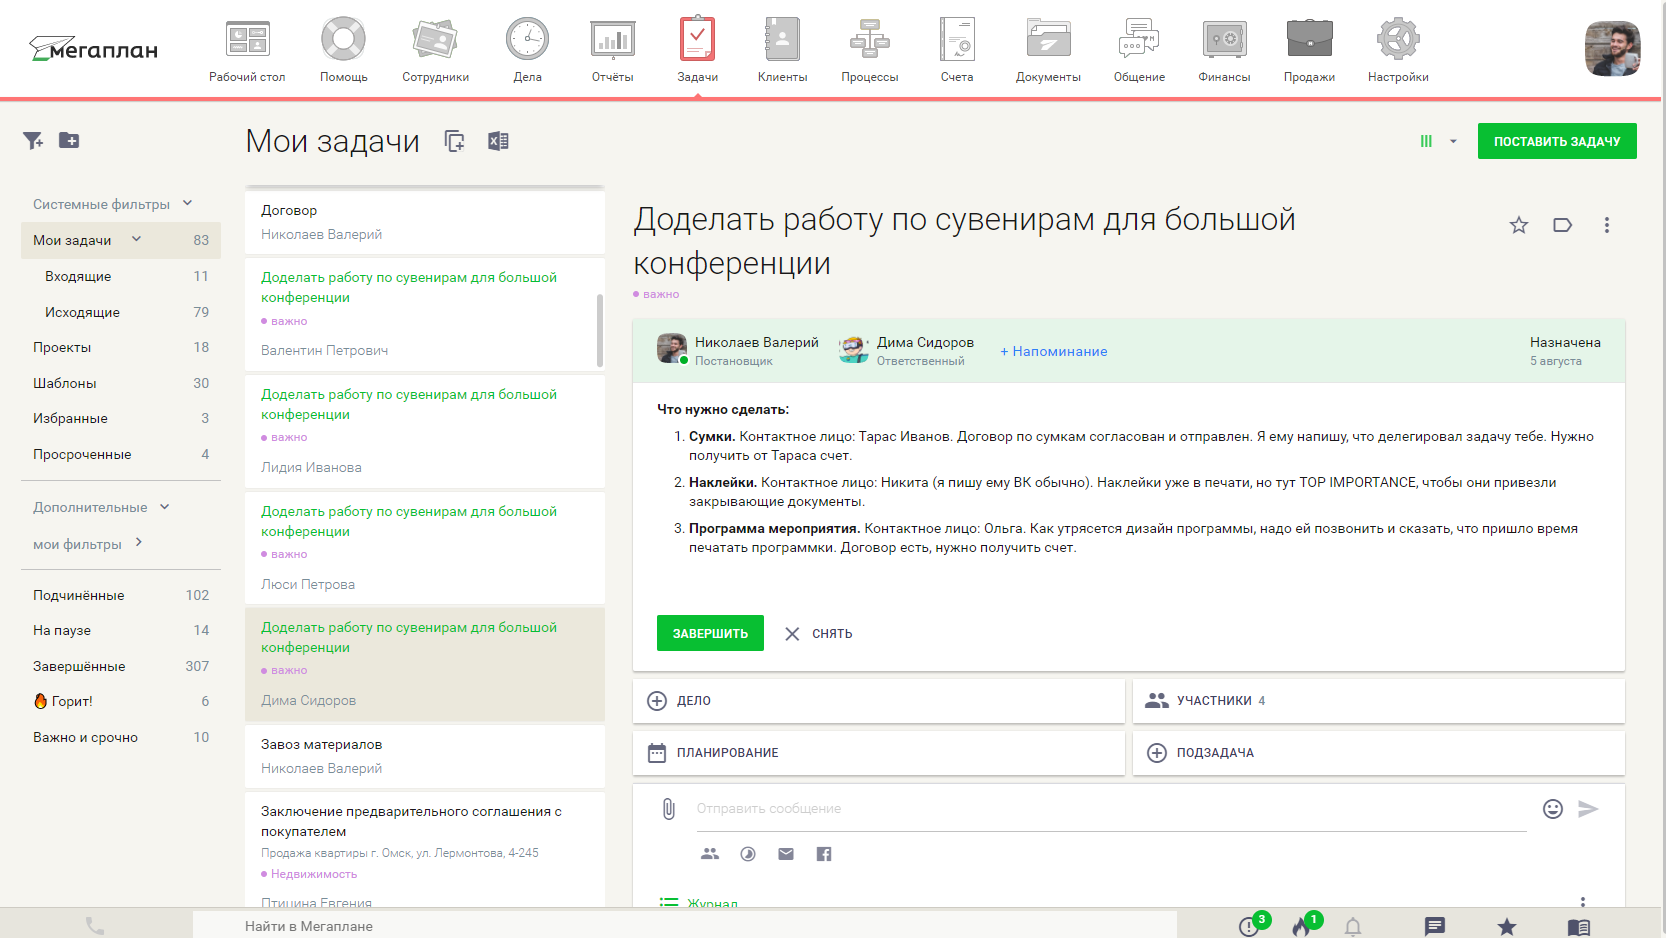Open Счета section
This screenshot has height=938, width=1666.
[x=957, y=50]
